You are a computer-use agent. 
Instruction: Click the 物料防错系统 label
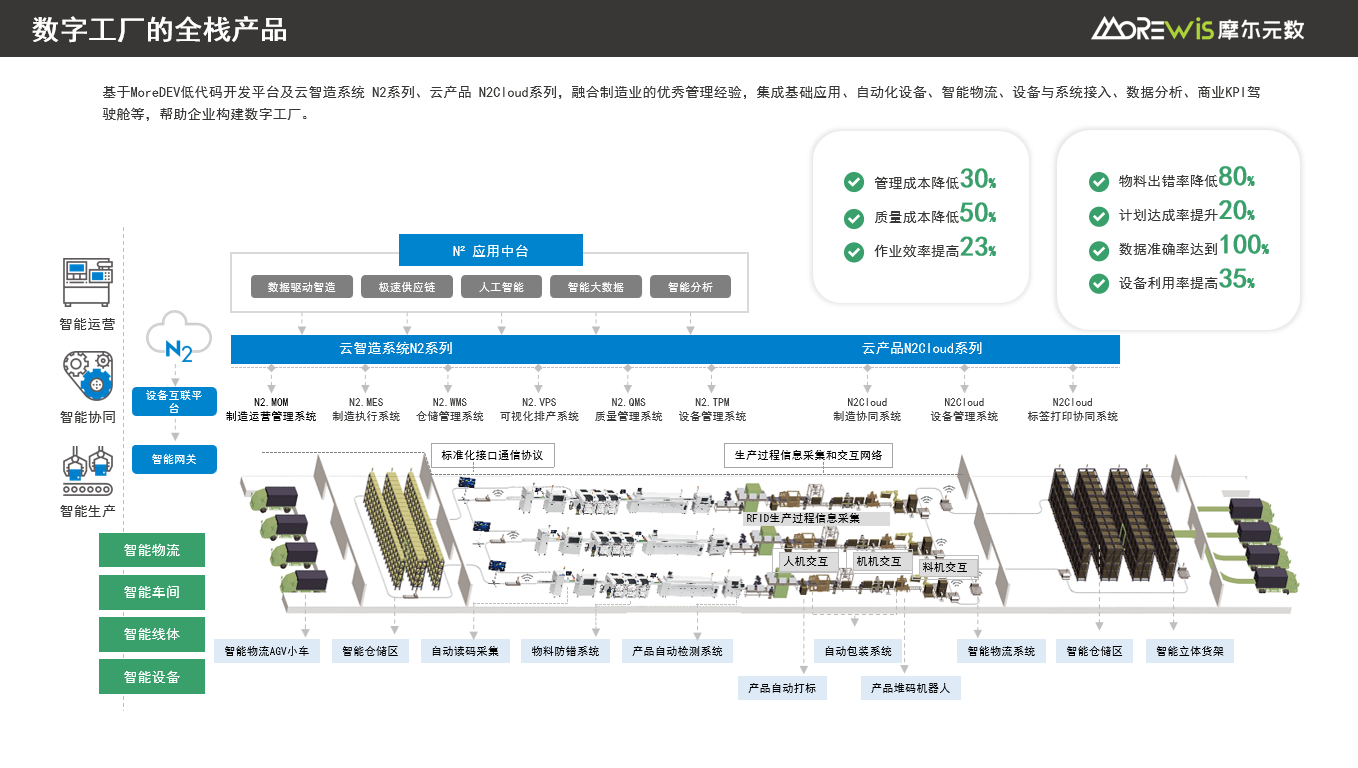tap(565, 651)
